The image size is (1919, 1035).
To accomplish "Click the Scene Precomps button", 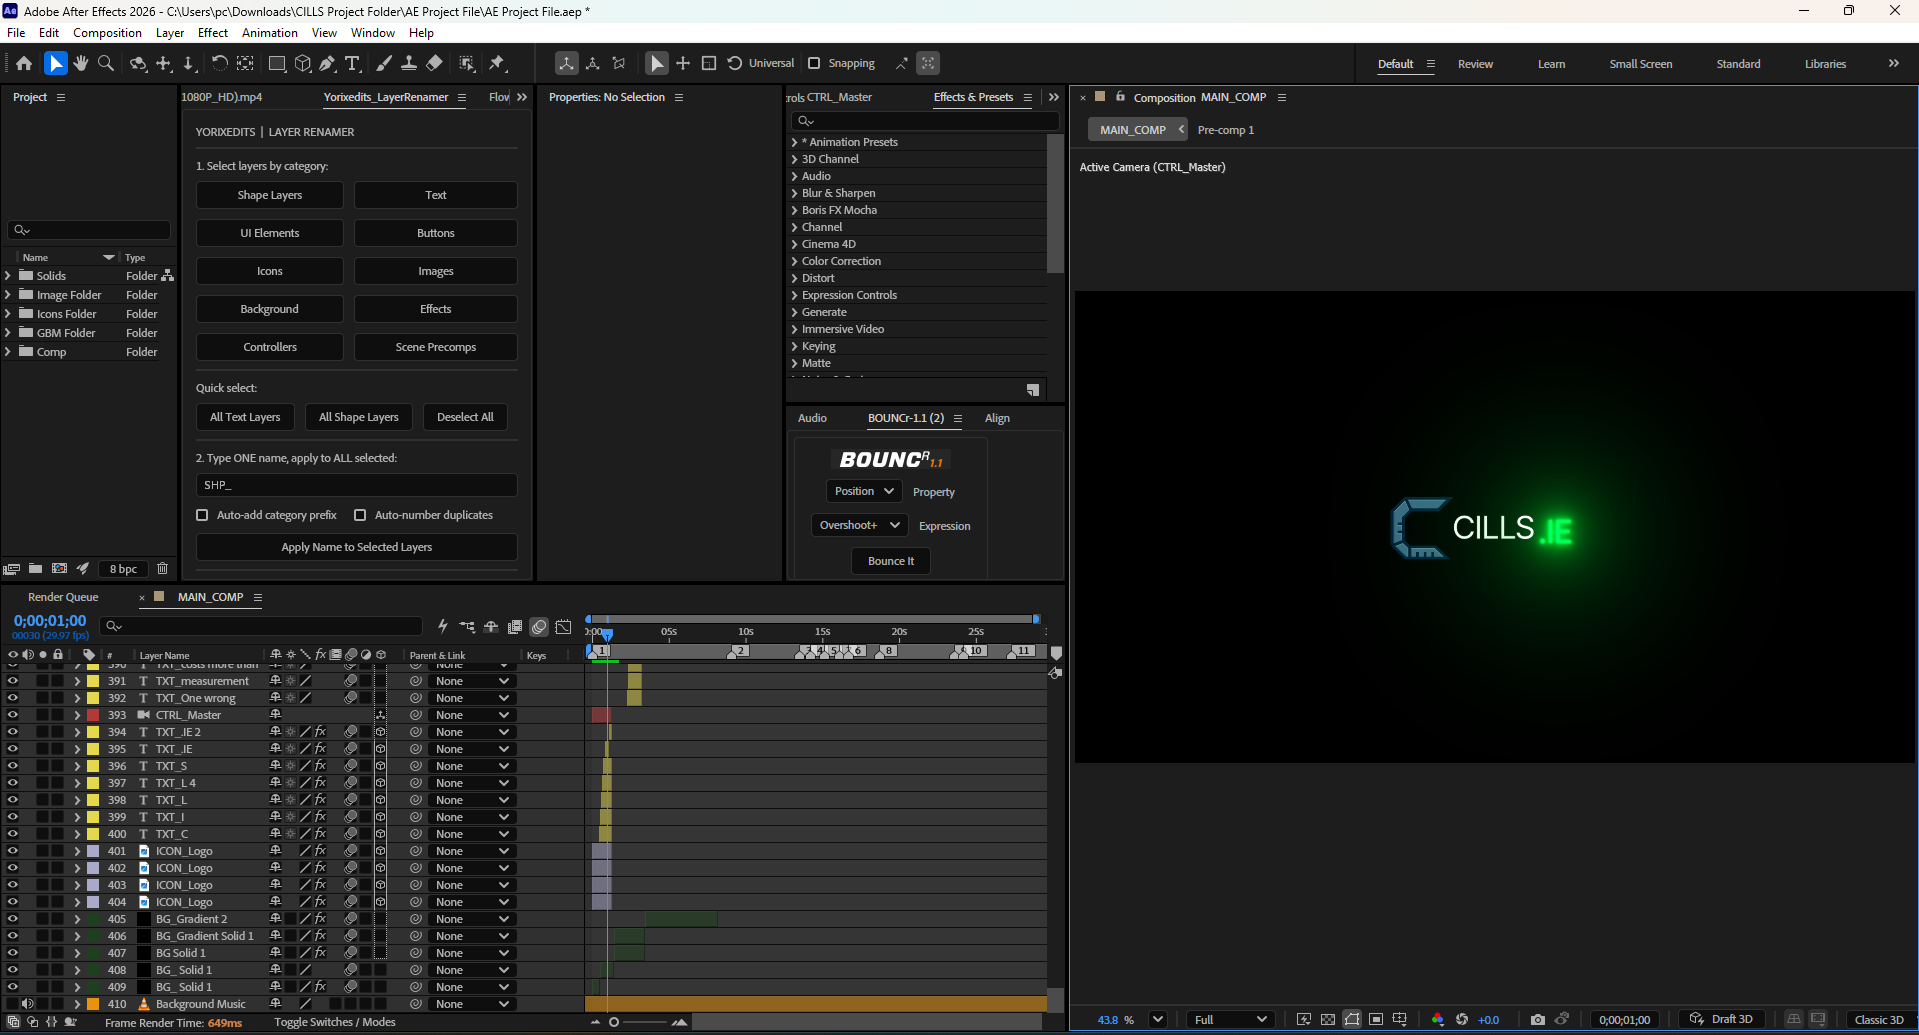I will pyautogui.click(x=436, y=347).
